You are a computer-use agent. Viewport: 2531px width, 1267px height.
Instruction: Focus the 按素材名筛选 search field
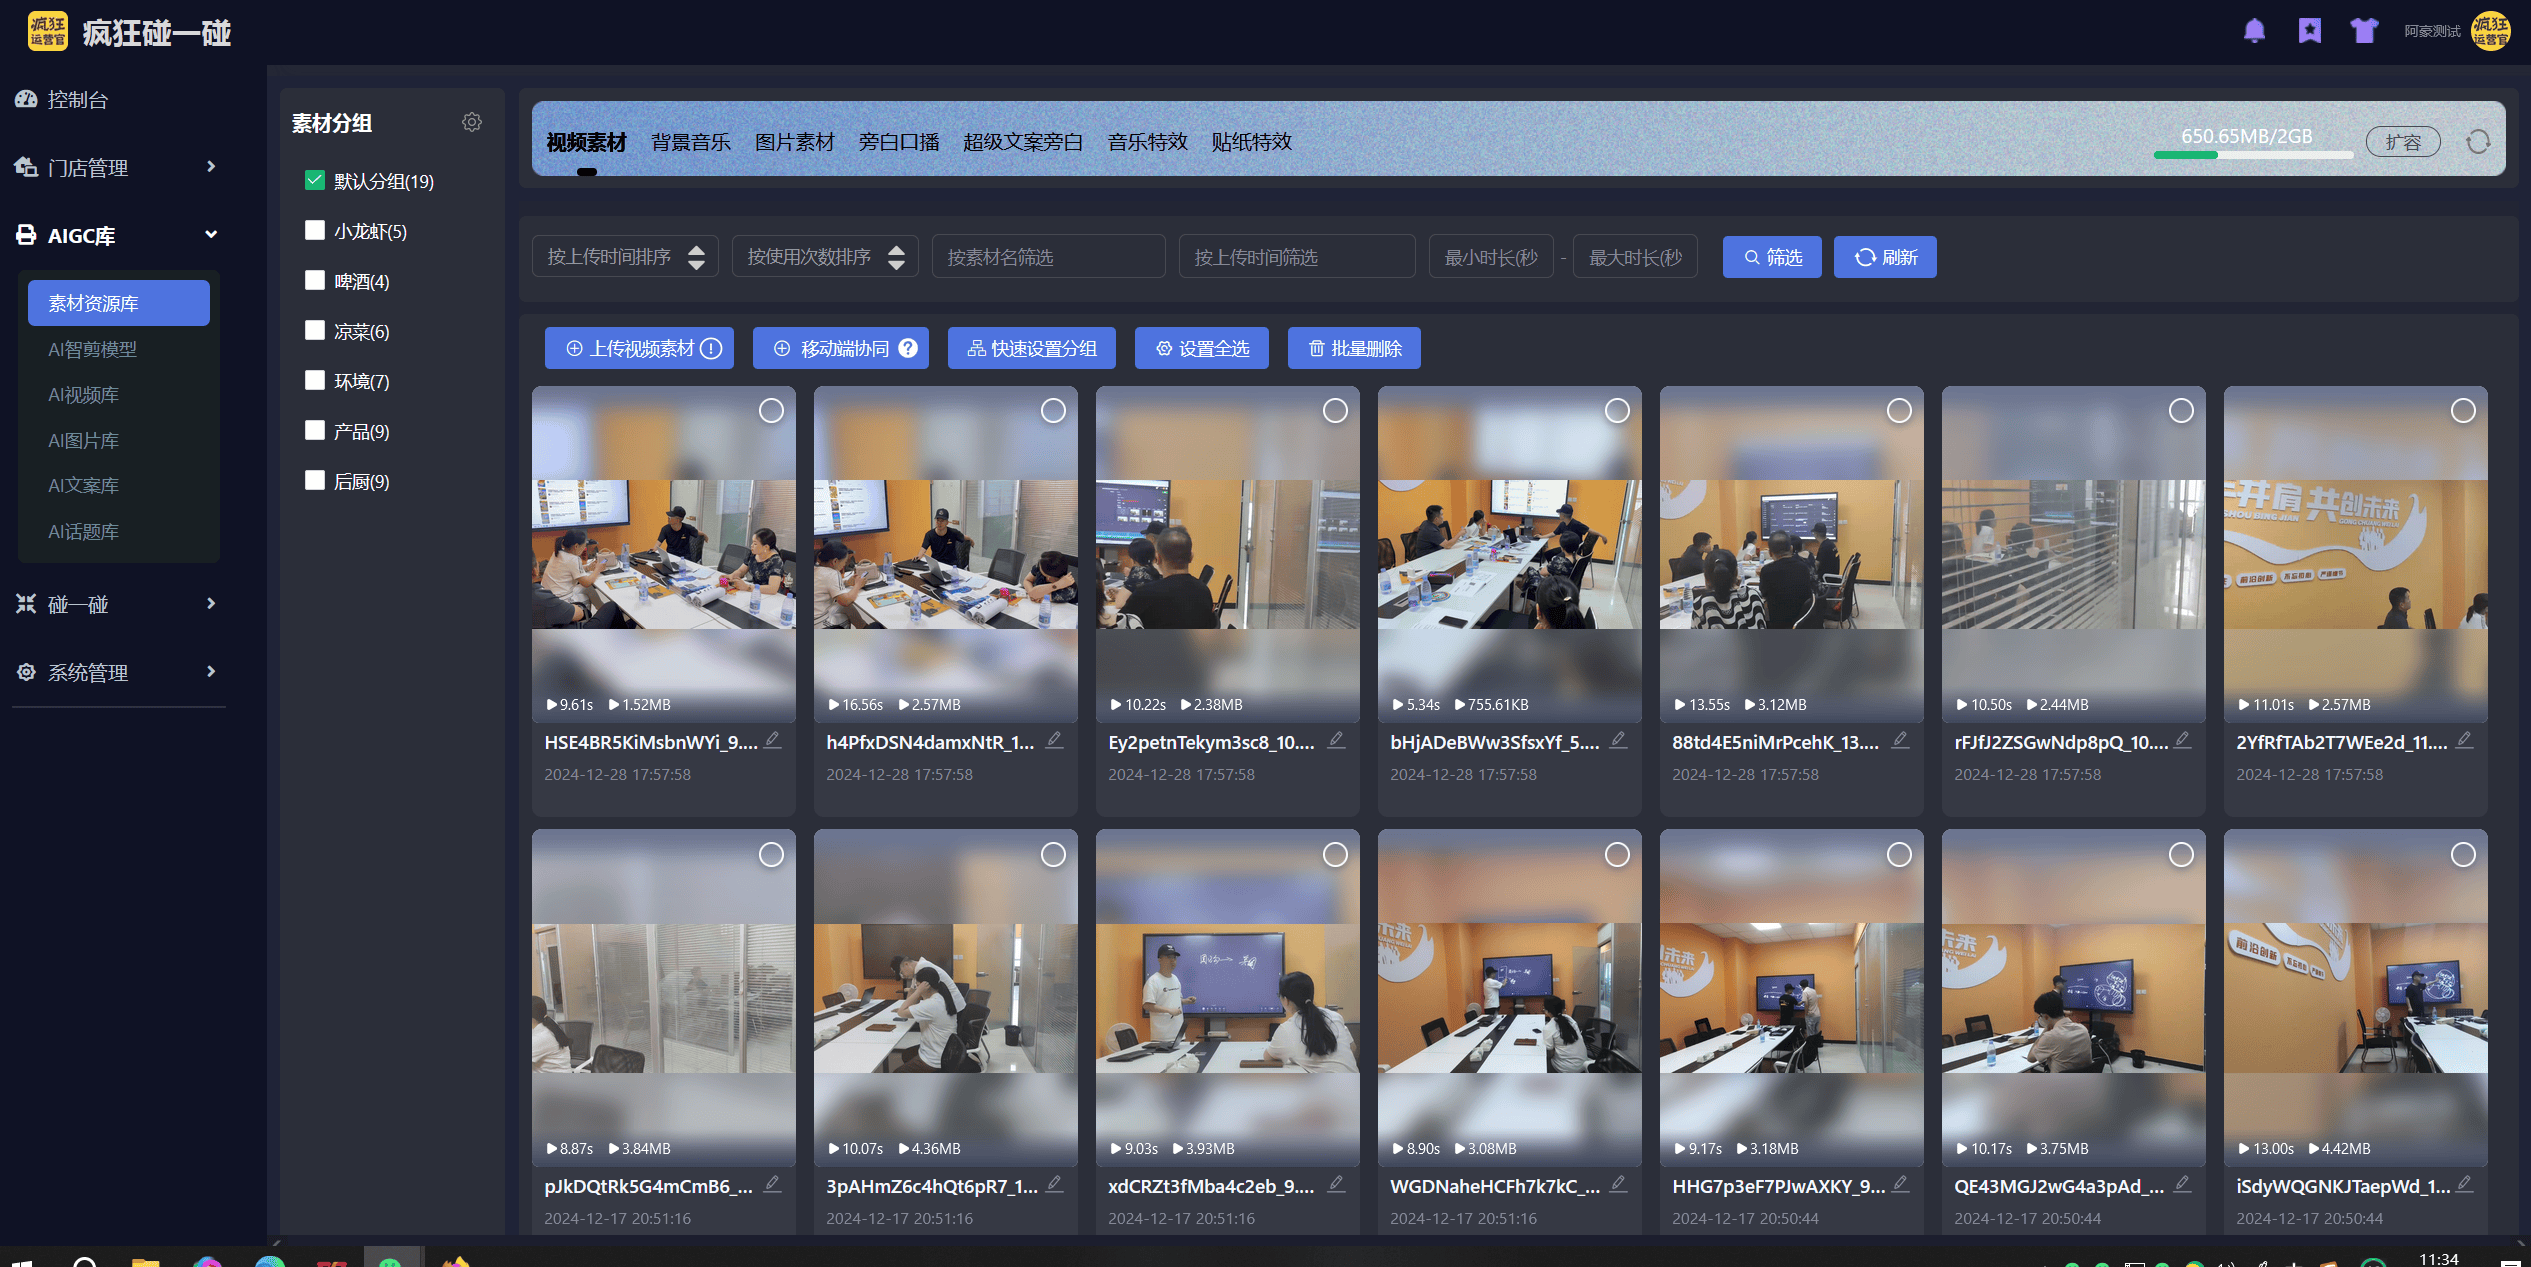1048,257
